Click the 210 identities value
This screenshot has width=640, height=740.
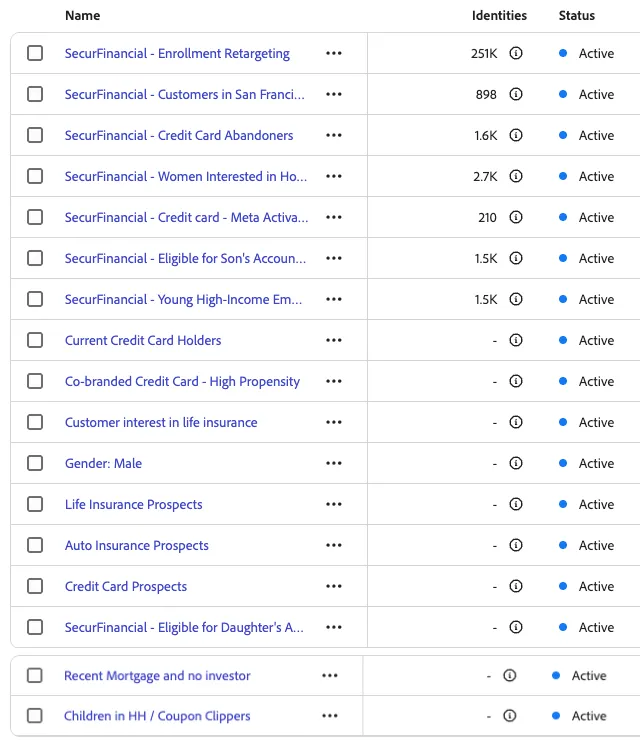[x=487, y=218]
